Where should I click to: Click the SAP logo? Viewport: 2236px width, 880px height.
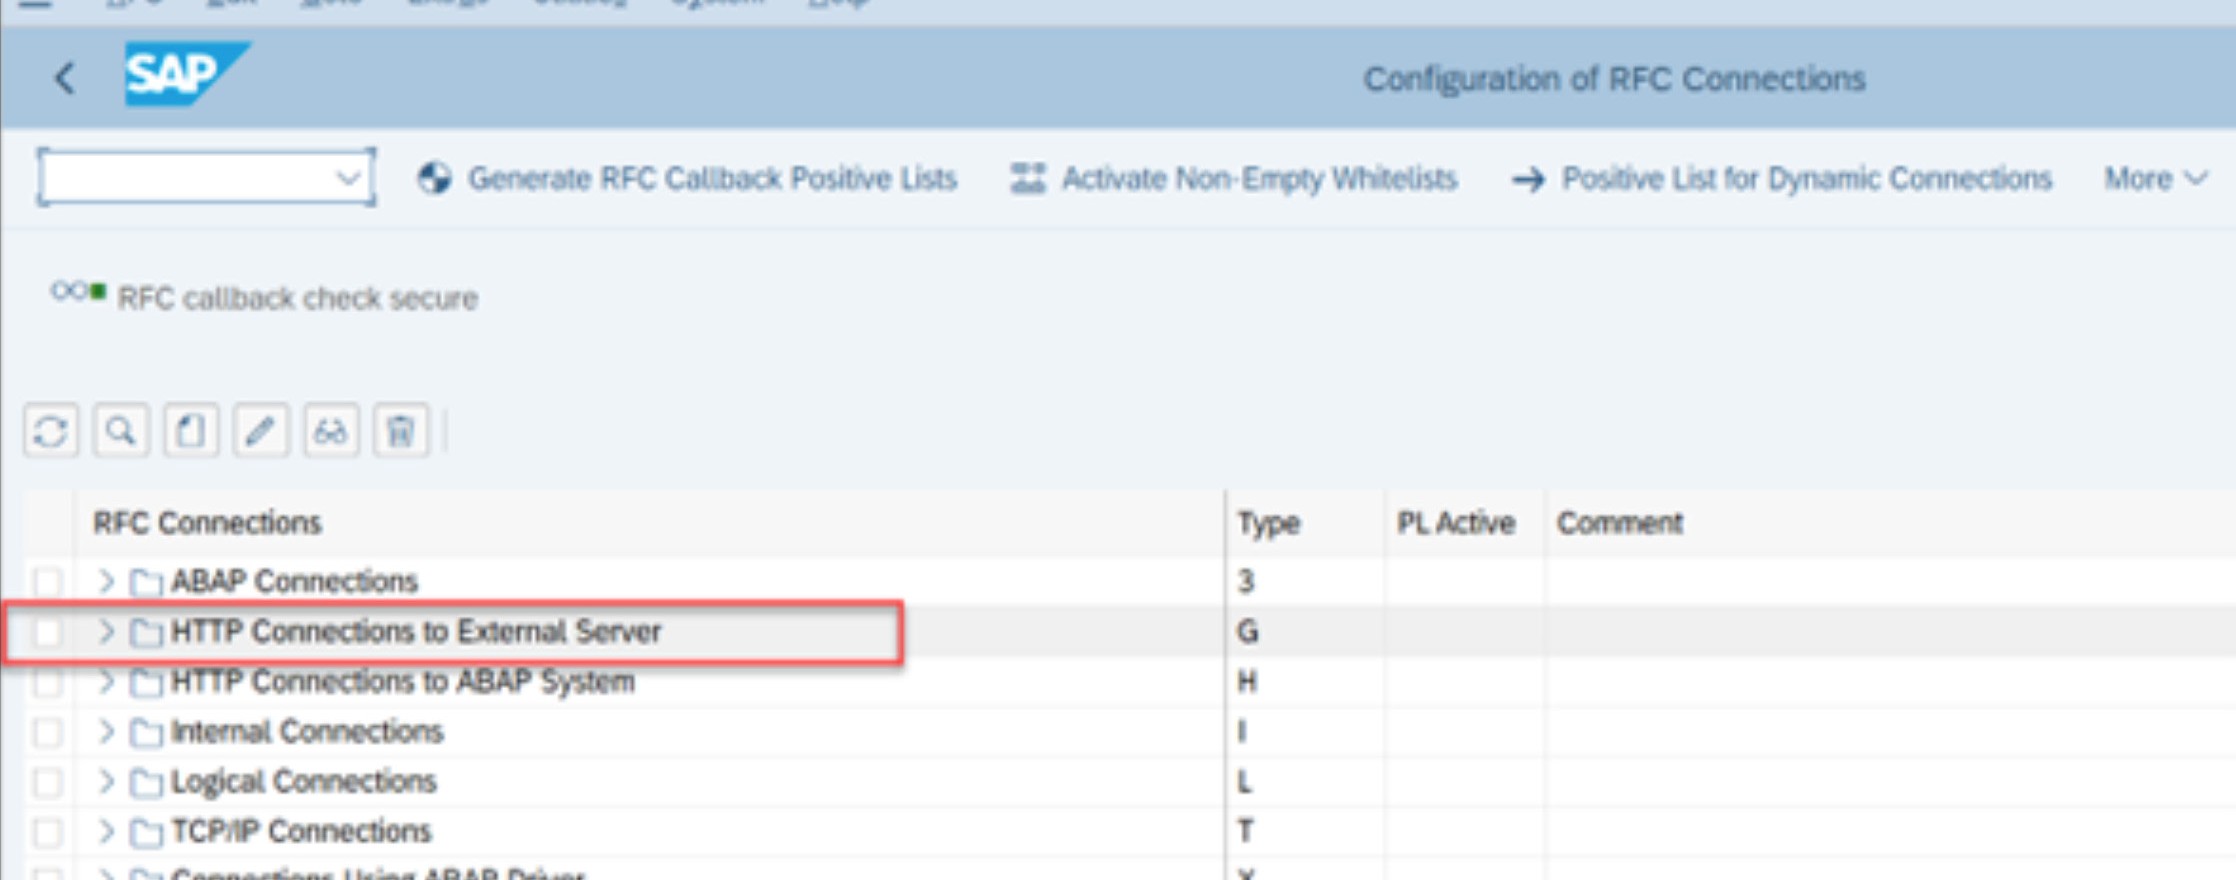186,74
